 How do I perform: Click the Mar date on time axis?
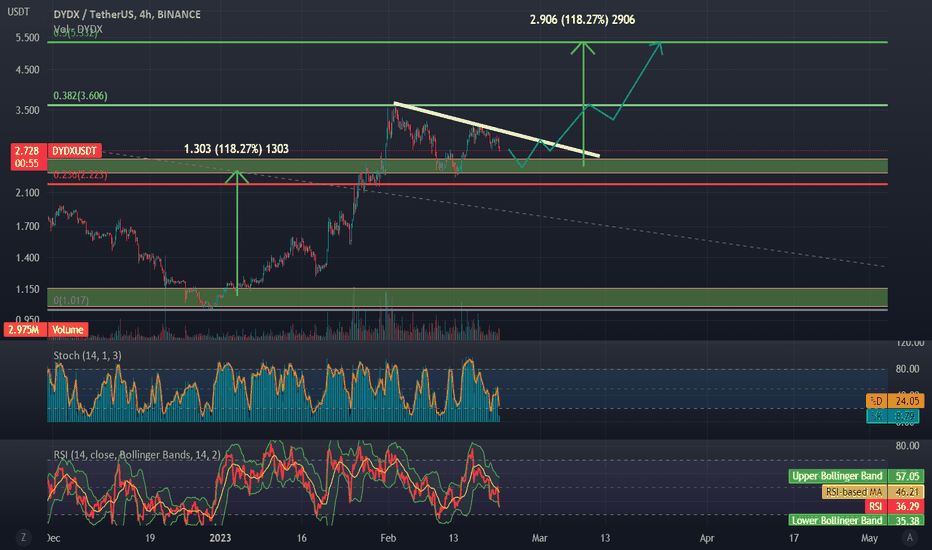coord(539,538)
